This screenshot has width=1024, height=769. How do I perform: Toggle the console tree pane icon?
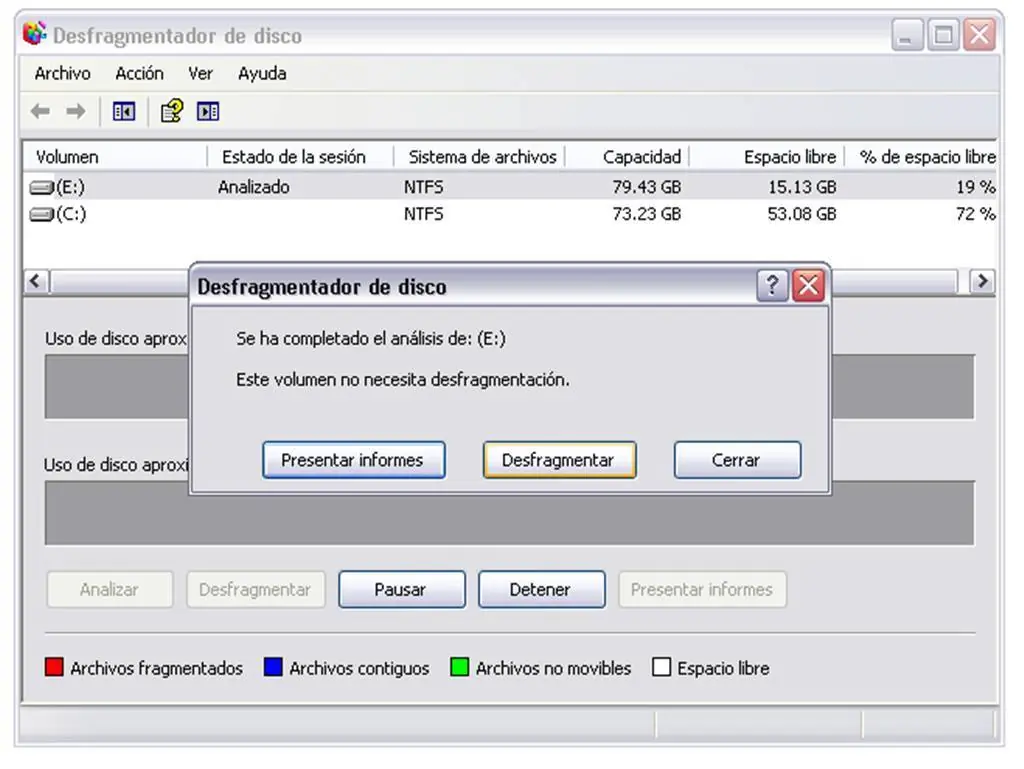[x=123, y=112]
